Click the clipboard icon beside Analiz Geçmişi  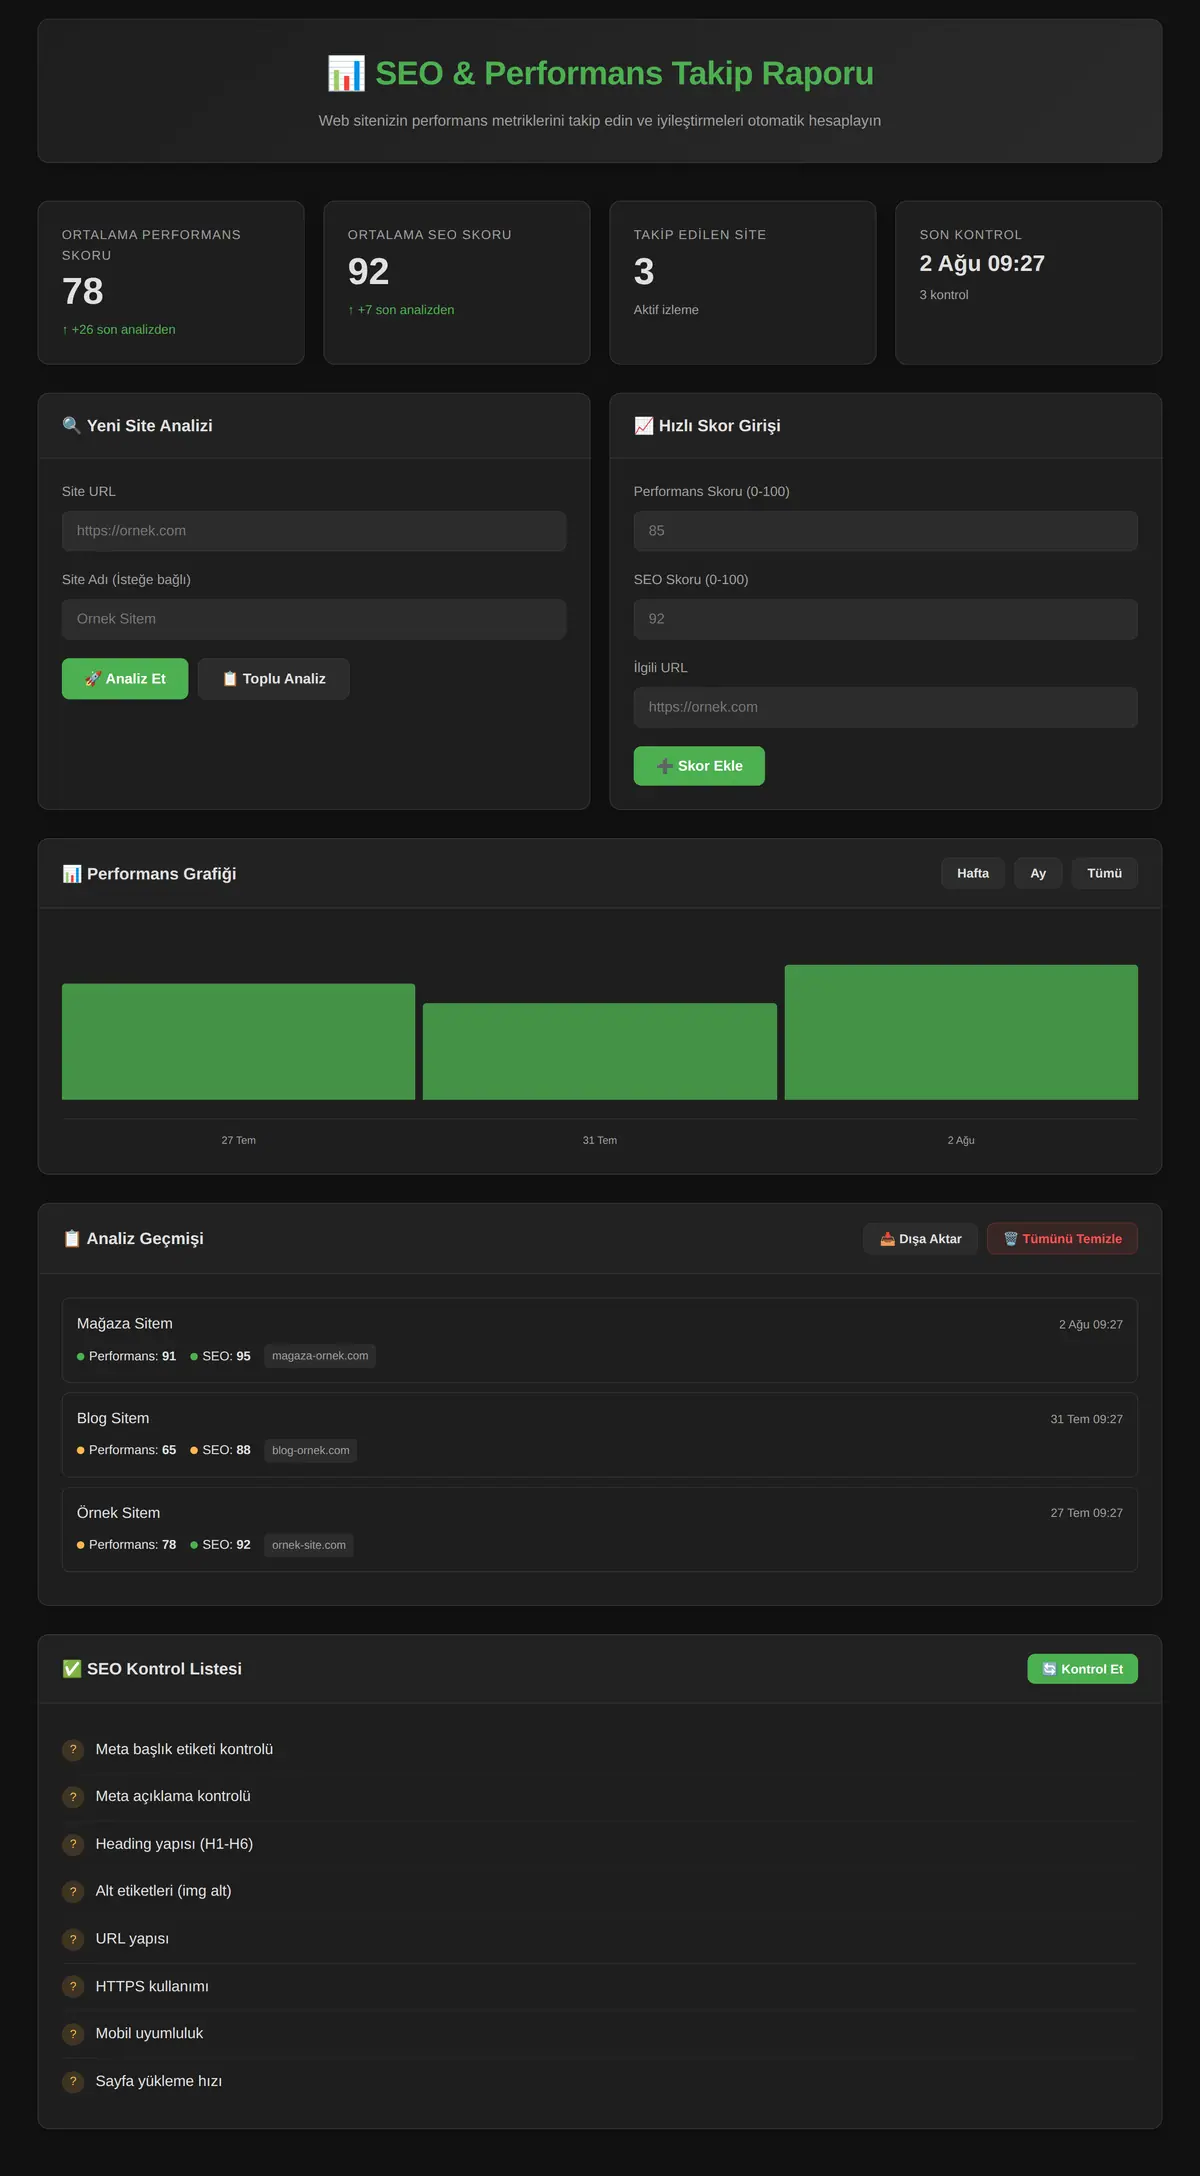click(72, 1238)
